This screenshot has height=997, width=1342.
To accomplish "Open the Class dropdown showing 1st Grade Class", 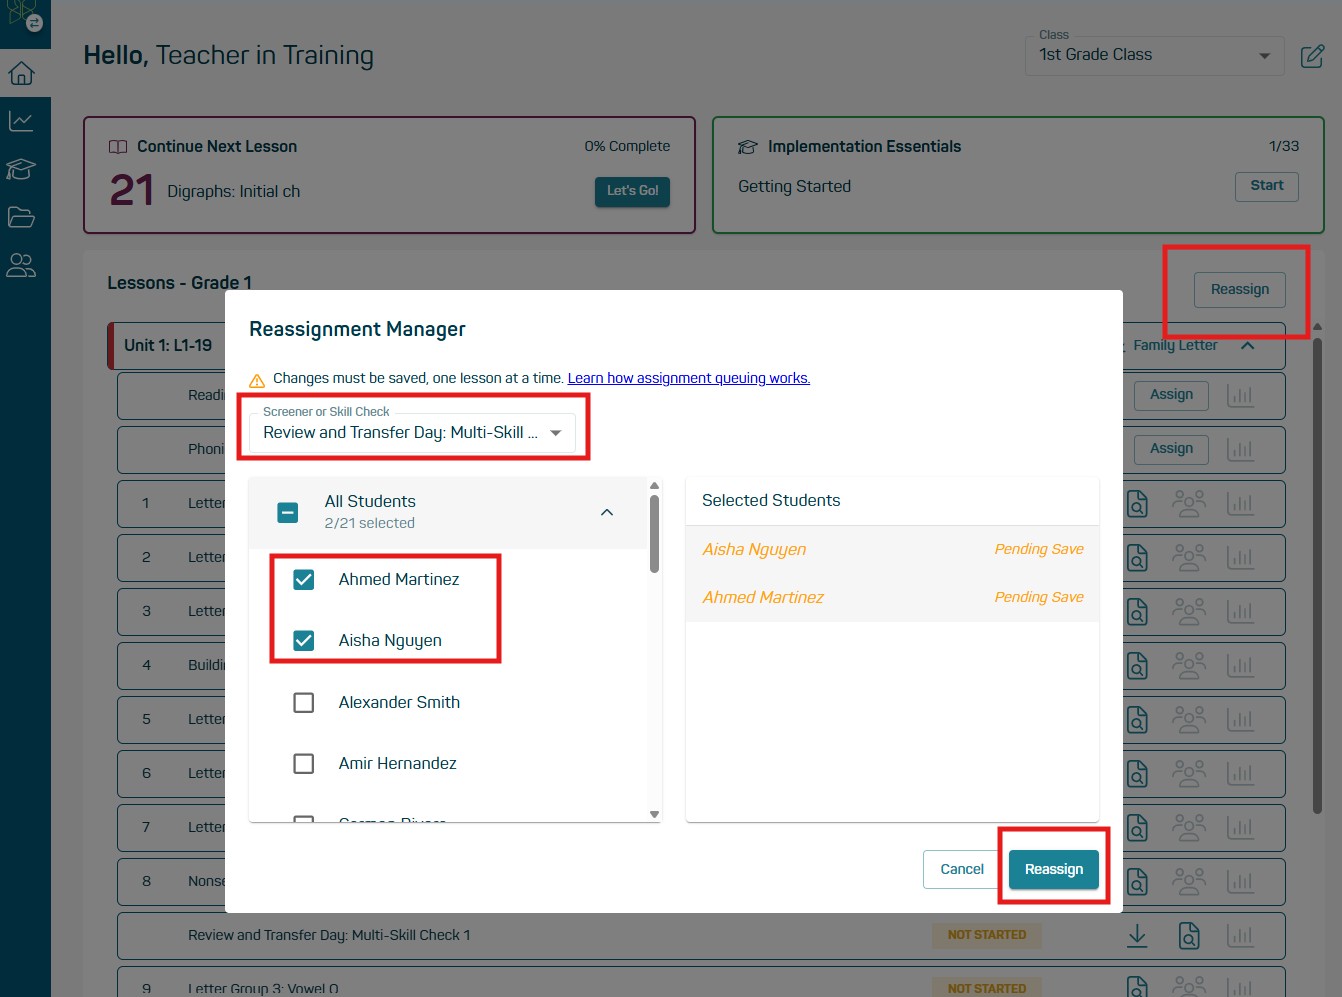I will point(1154,55).
